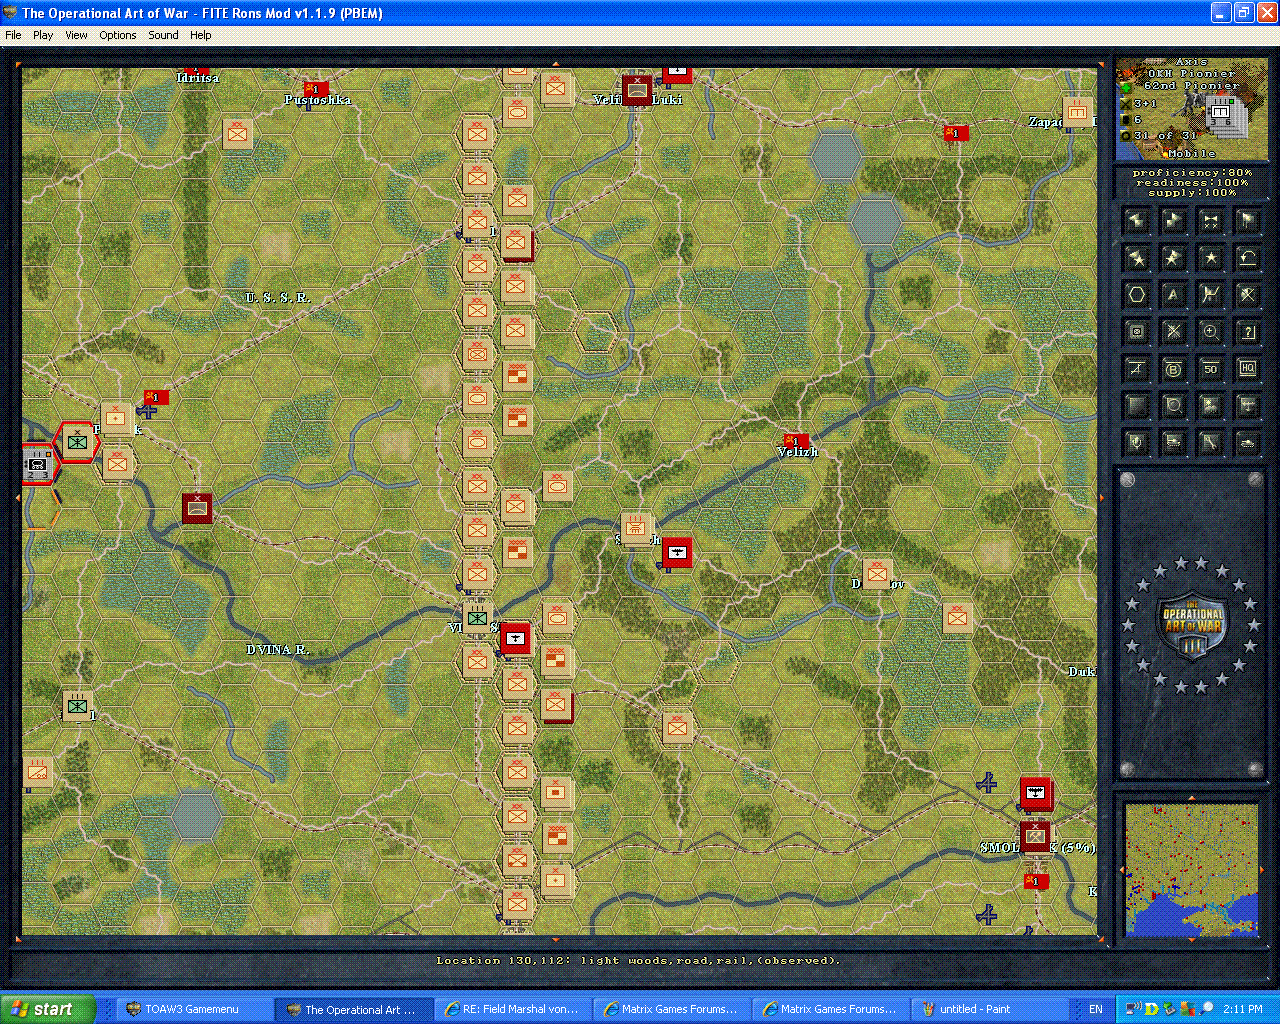Click the 50 icon button
The width and height of the screenshot is (1280, 1024).
point(1211,369)
